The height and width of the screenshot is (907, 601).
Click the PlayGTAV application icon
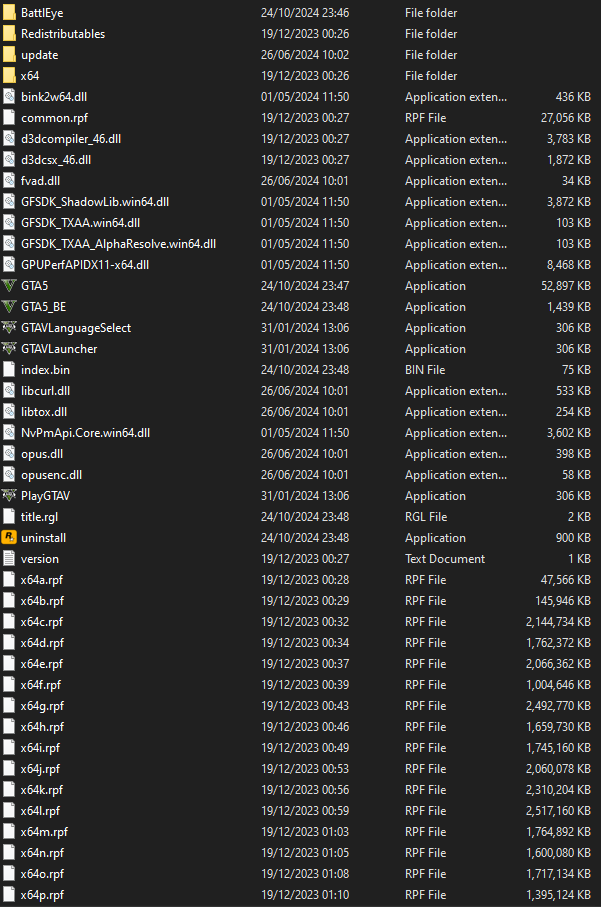[9, 496]
